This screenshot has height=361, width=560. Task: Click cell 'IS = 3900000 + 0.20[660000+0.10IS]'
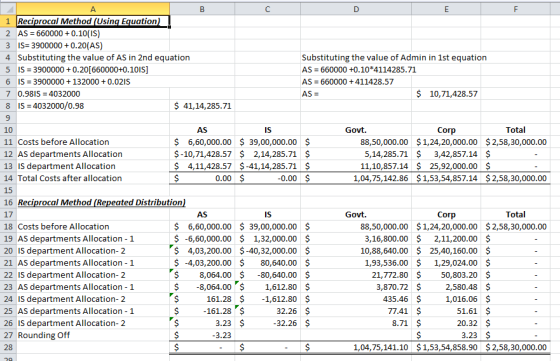click(83, 70)
